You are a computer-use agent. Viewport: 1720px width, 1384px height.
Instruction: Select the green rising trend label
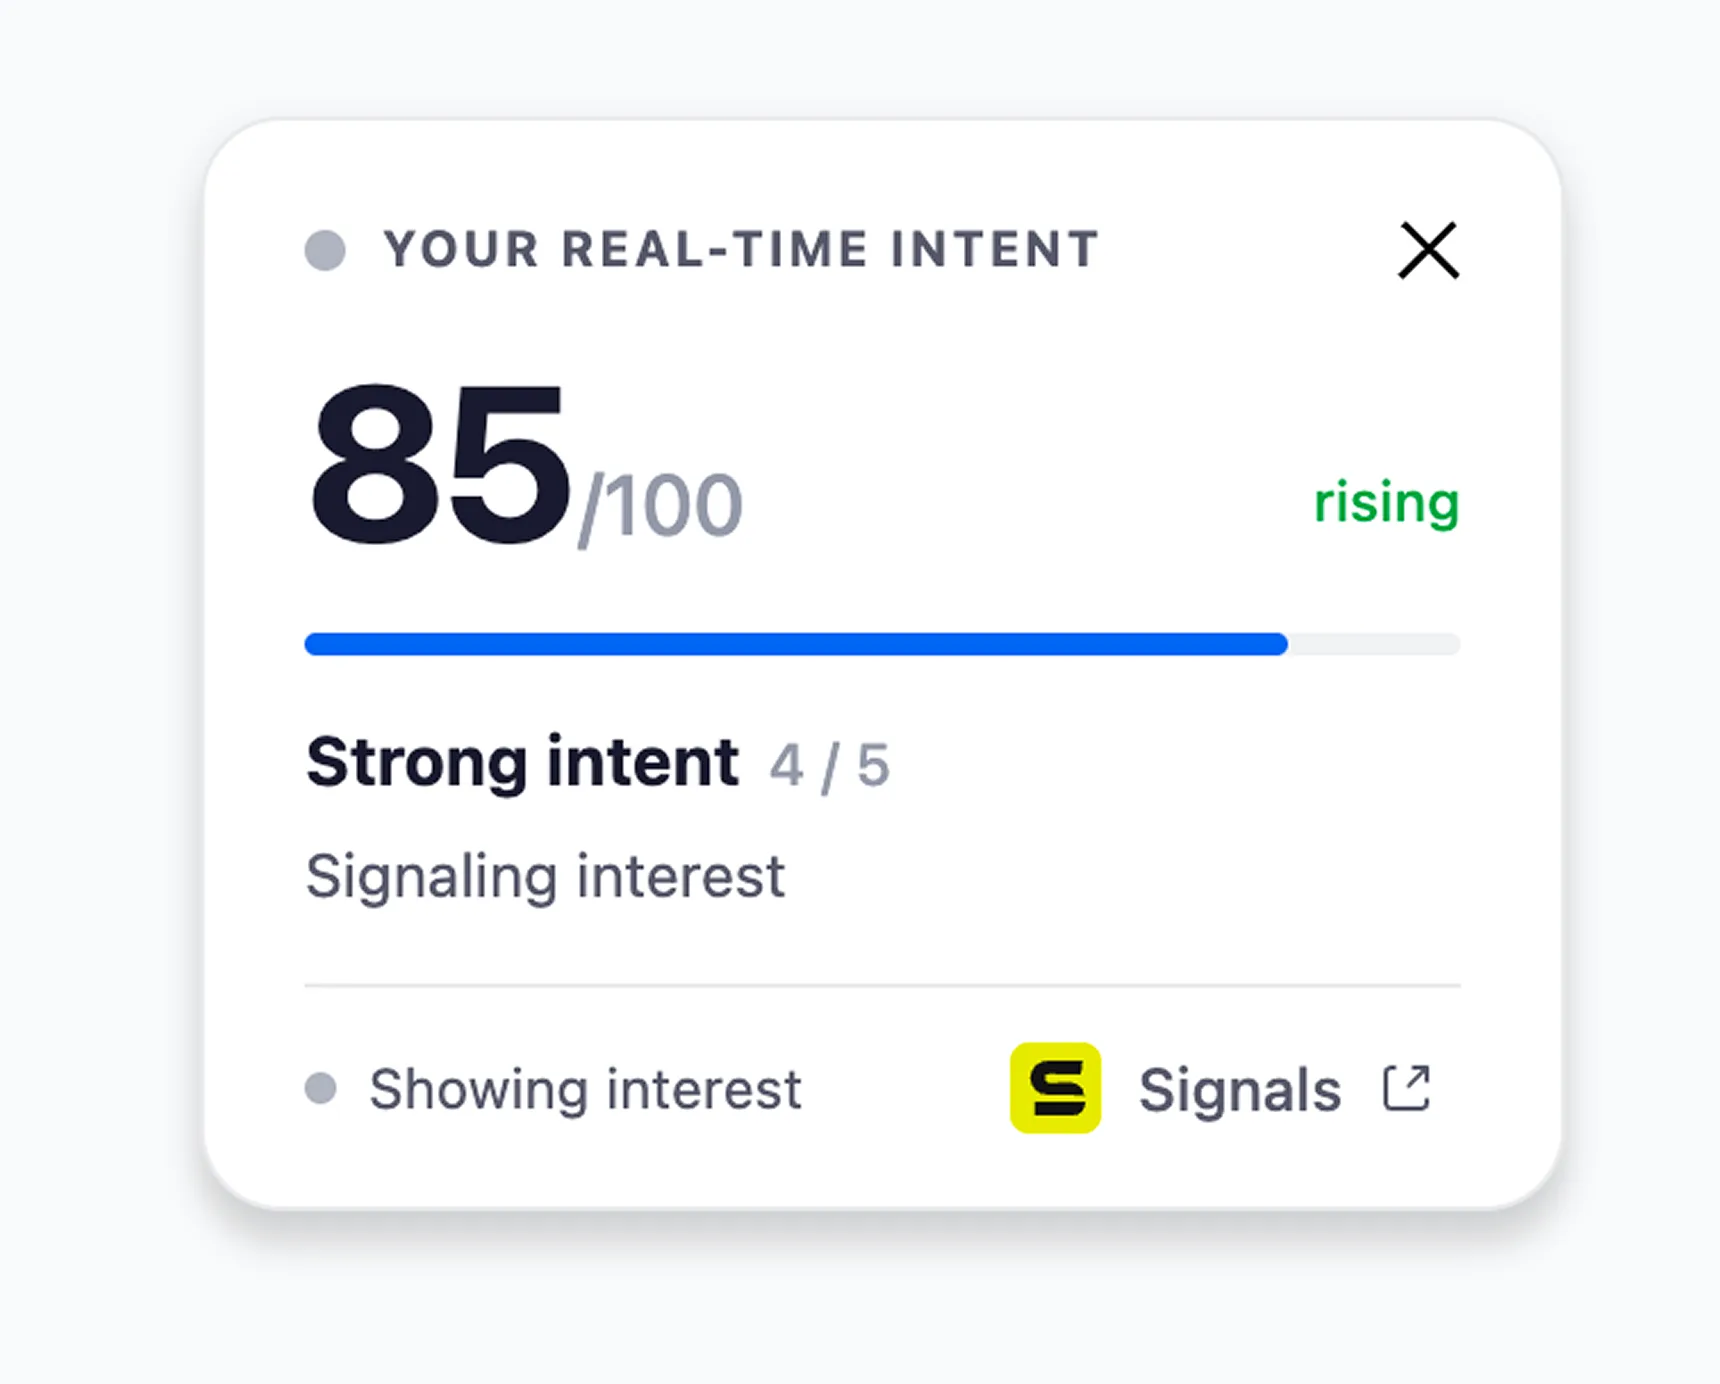pyautogui.click(x=1386, y=502)
